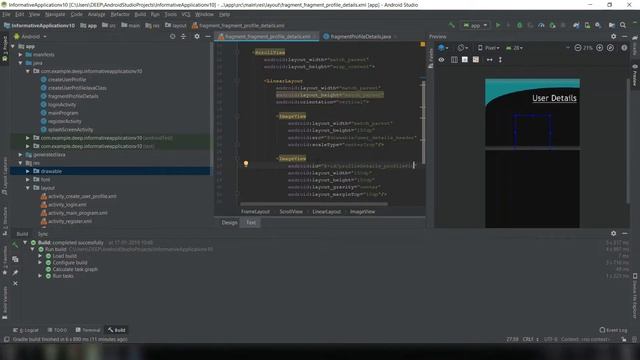The width and height of the screenshot is (640, 360).
Task: Open the AVD Manager toolbar icon
Action: 587,25
